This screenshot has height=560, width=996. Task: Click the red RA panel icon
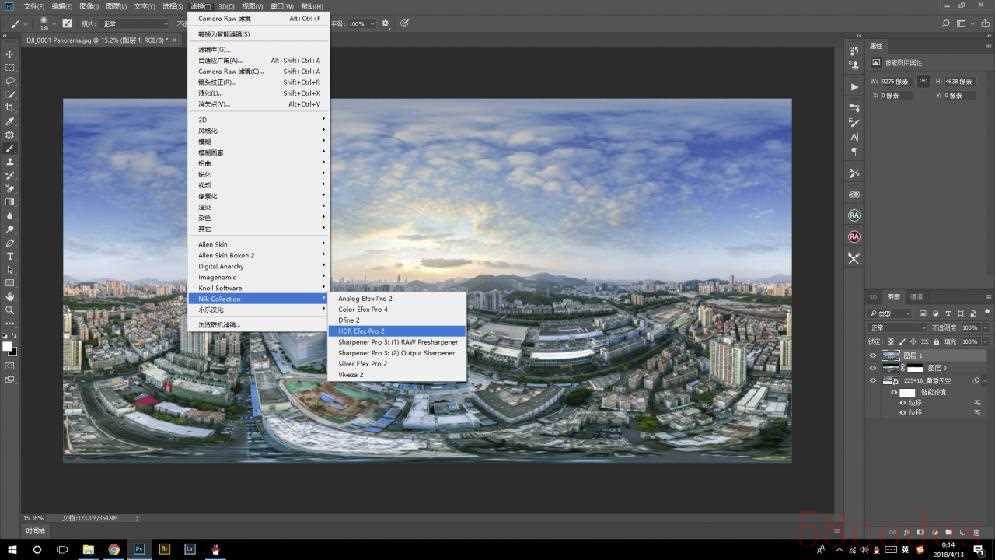pos(854,237)
